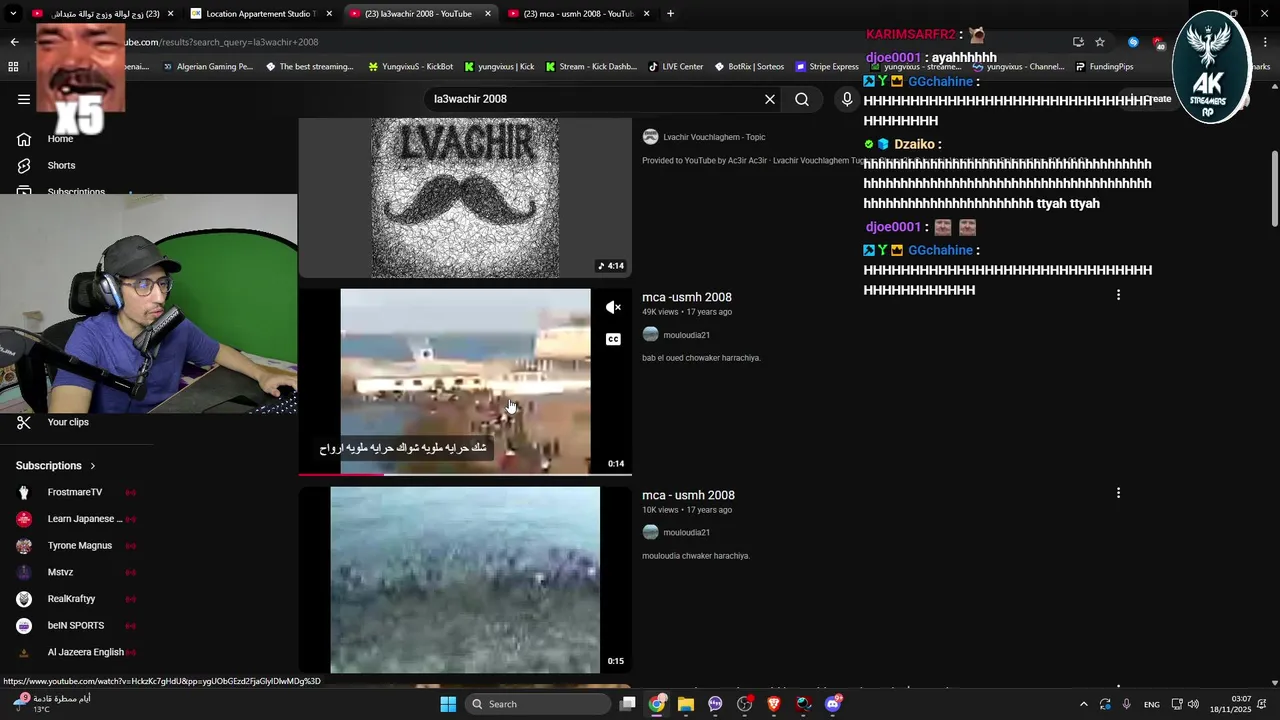
Task: Open the volume speaker tray icon
Action: coord(1193,704)
